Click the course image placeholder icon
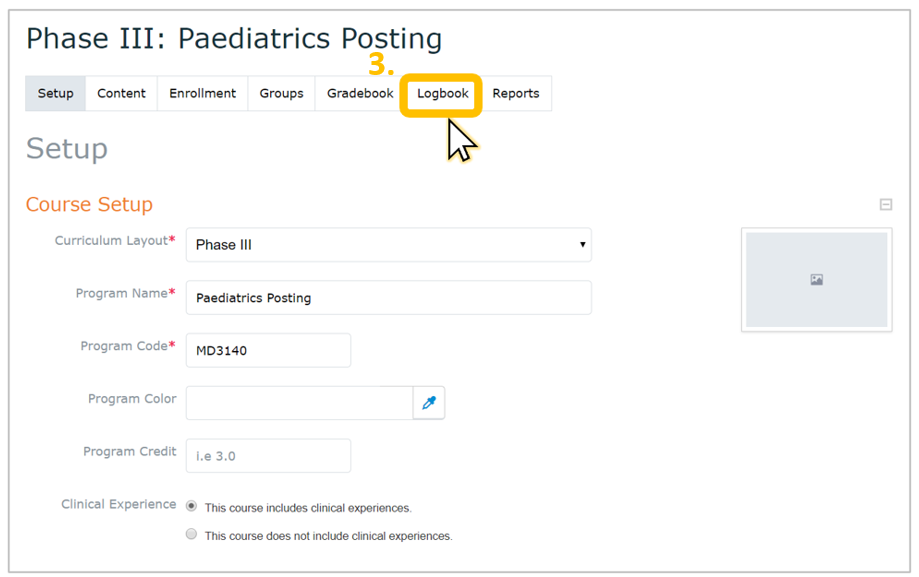Viewport: 919px width, 577px height. [816, 280]
